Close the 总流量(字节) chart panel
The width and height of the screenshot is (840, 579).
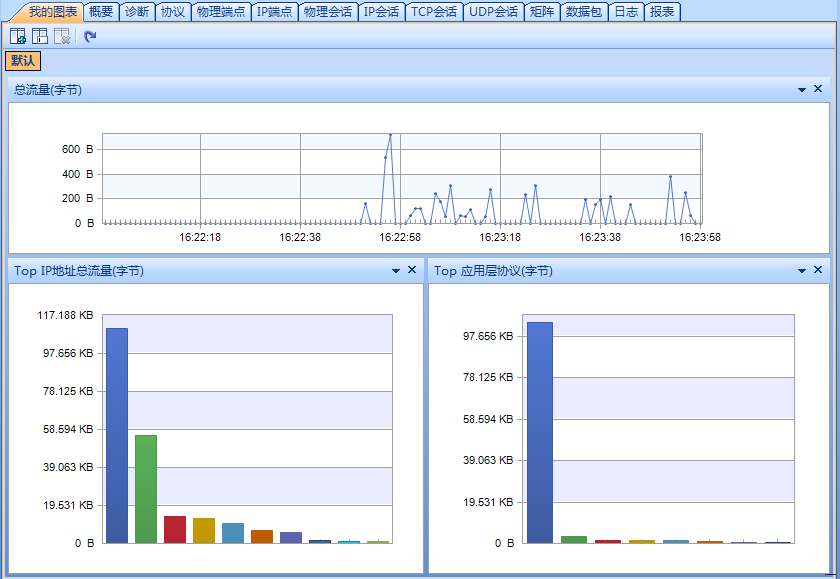tap(818, 89)
